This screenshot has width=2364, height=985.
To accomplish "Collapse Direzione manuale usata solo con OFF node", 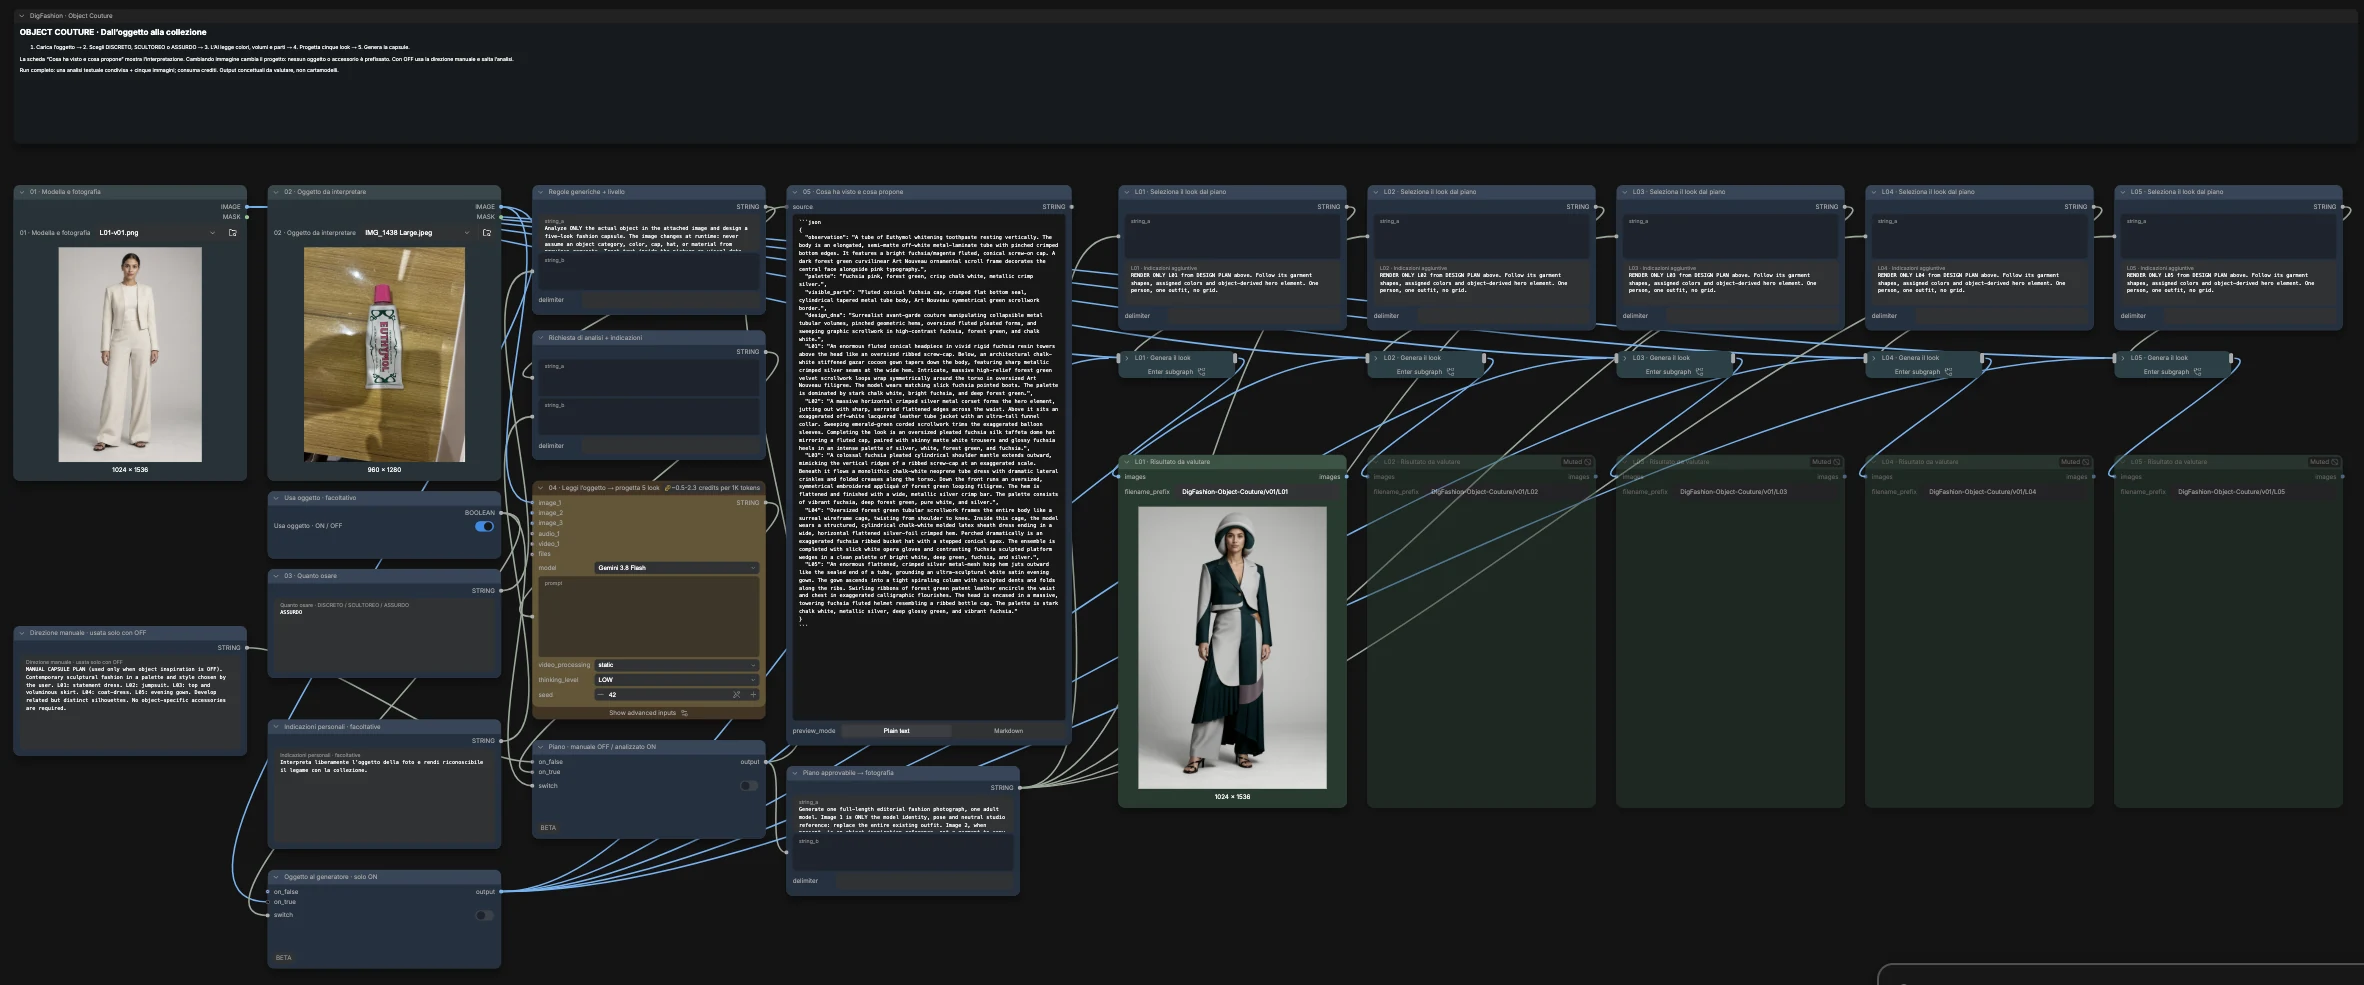I will [22, 633].
